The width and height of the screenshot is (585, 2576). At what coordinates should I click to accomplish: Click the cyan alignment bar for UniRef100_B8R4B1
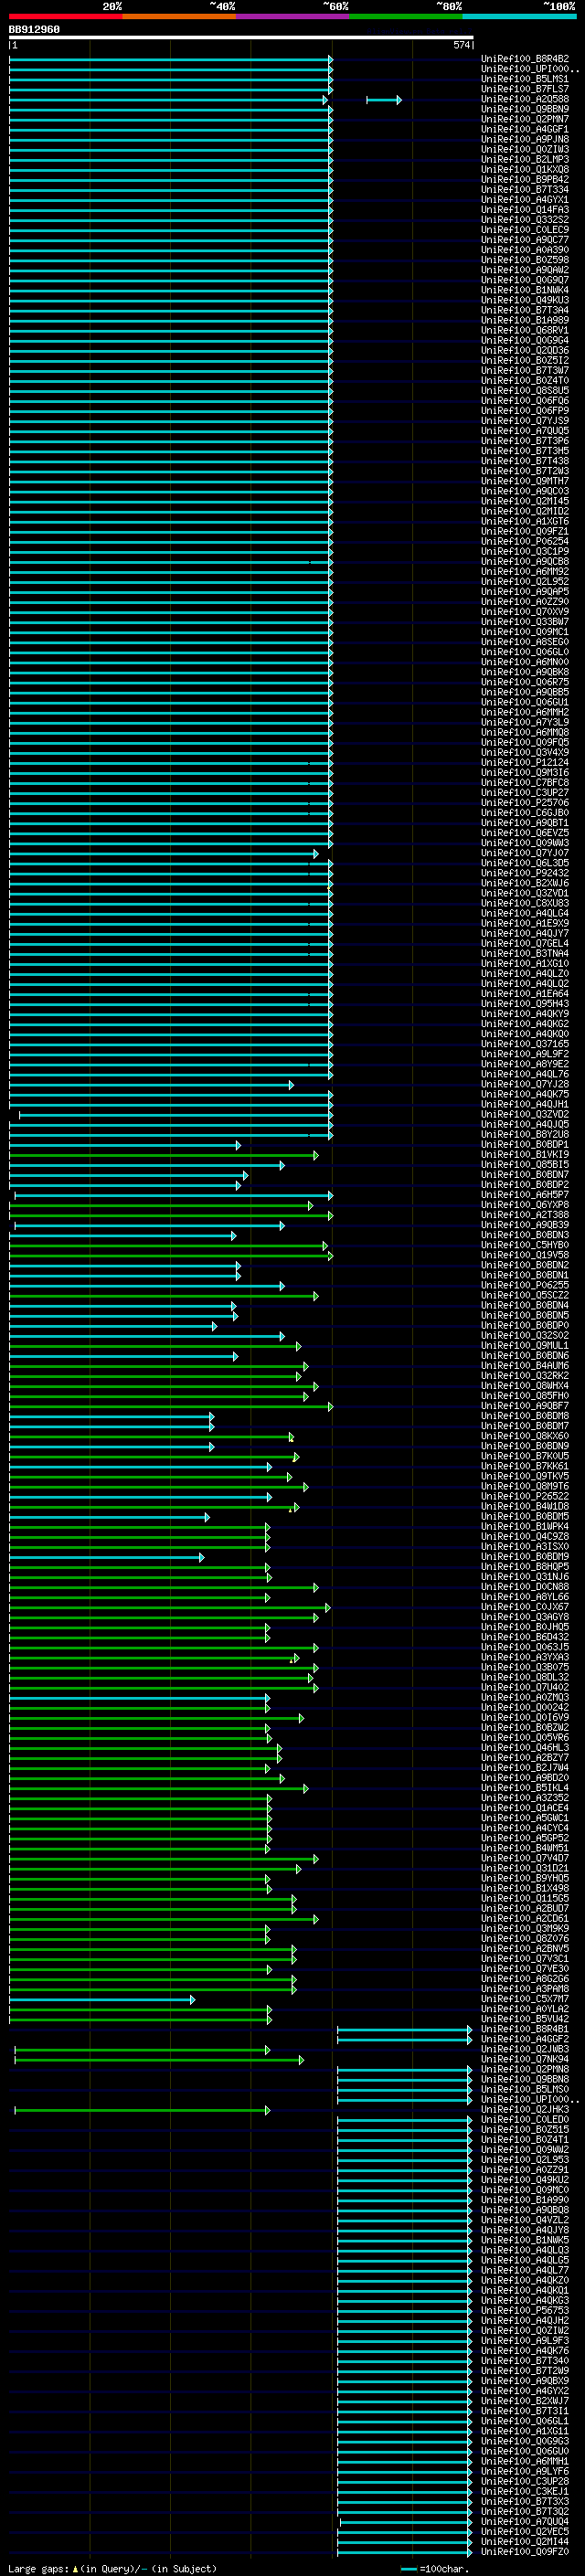[x=404, y=2030]
